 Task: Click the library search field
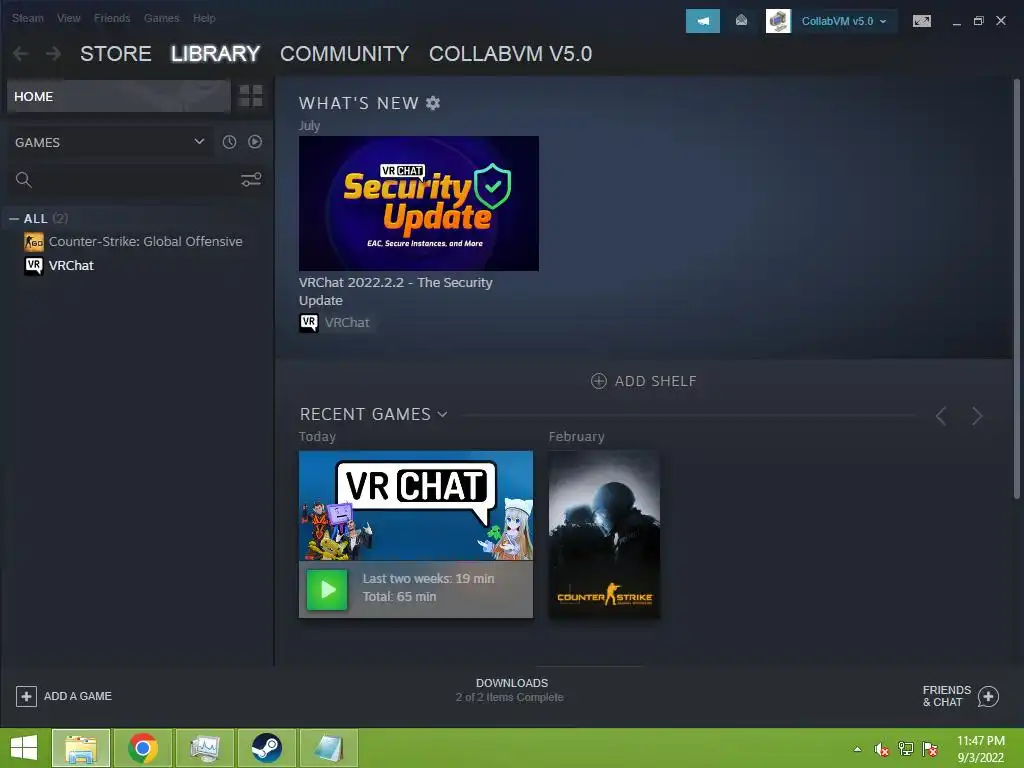pos(124,180)
